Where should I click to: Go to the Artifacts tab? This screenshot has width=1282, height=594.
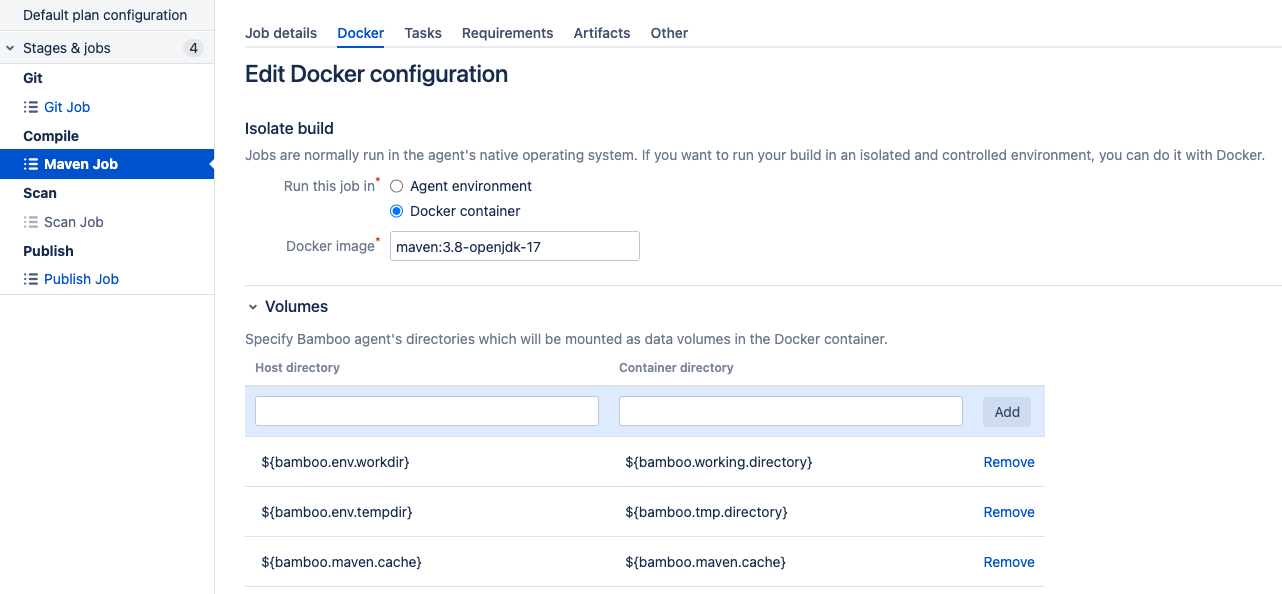pyautogui.click(x=602, y=33)
